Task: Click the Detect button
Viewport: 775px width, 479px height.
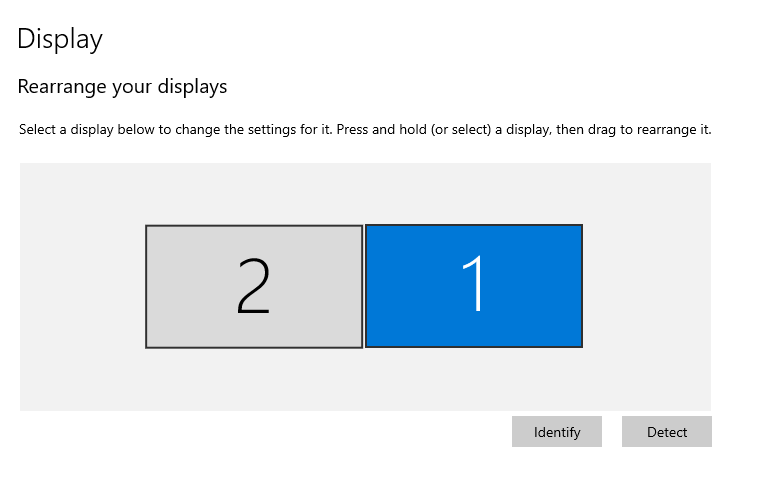Action: 667,432
